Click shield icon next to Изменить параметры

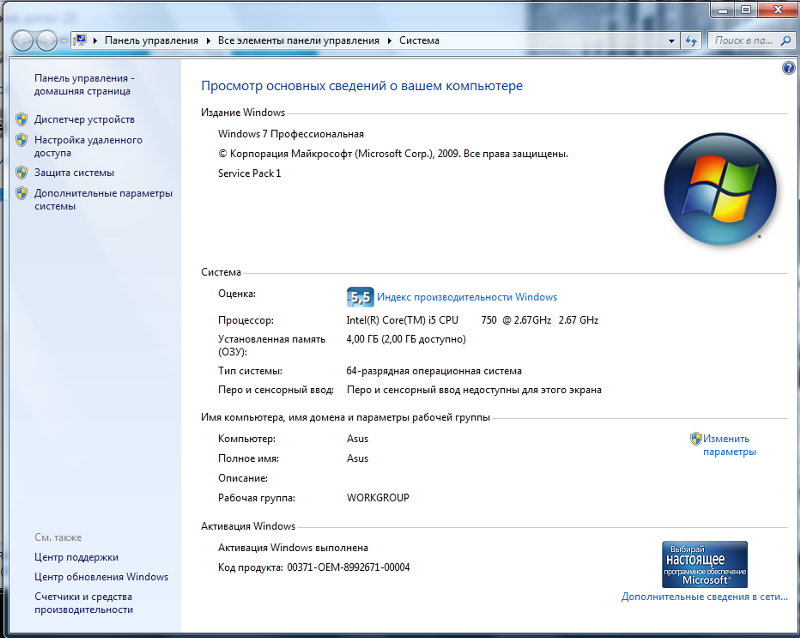click(x=696, y=438)
